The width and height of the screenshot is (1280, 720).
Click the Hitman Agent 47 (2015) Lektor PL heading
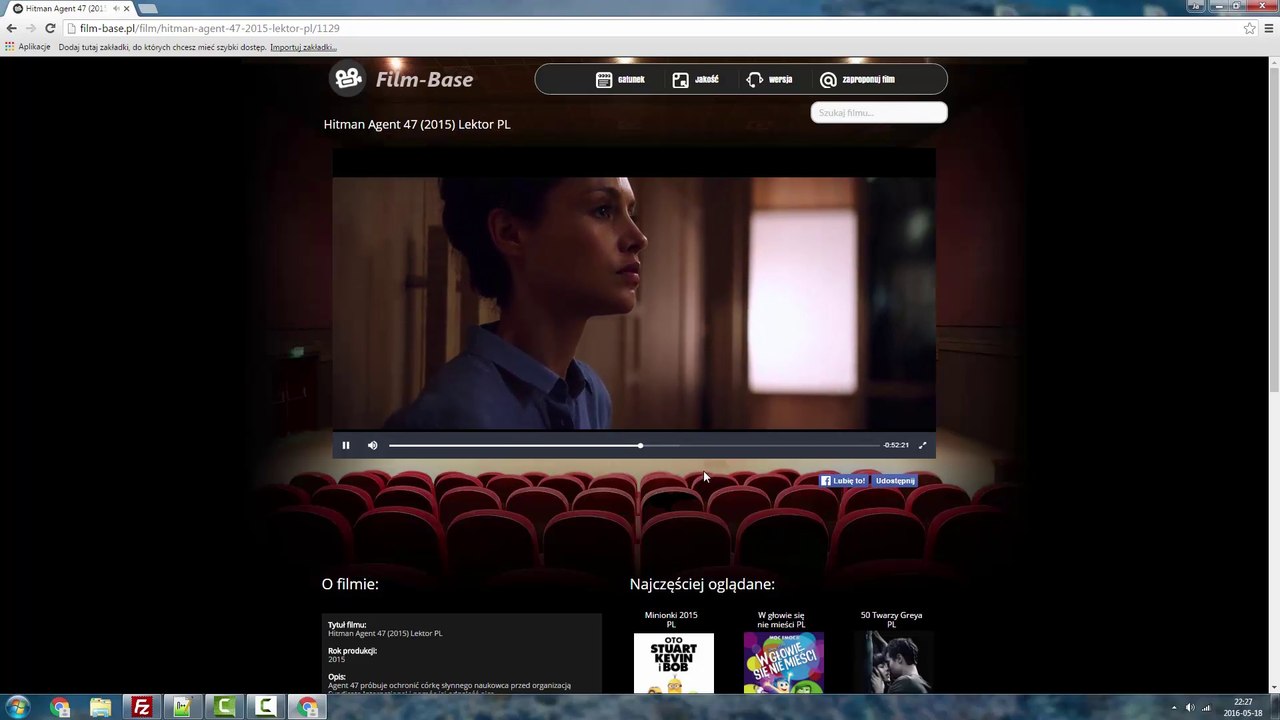pos(417,124)
